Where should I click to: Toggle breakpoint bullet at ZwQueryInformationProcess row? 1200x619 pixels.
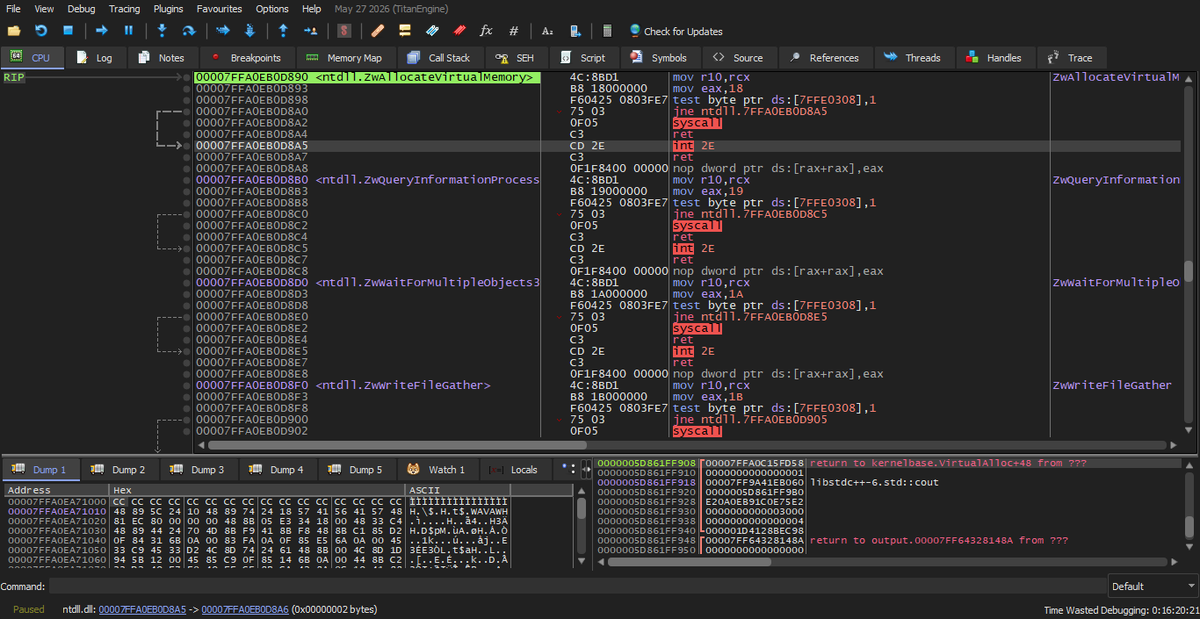pyautogui.click(x=188, y=180)
